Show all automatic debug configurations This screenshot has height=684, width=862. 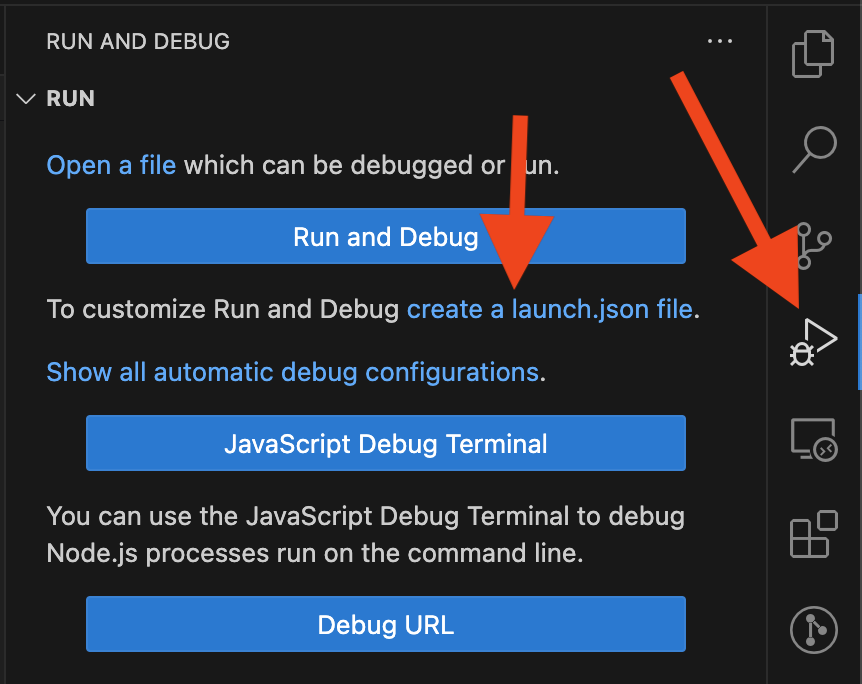pos(292,372)
